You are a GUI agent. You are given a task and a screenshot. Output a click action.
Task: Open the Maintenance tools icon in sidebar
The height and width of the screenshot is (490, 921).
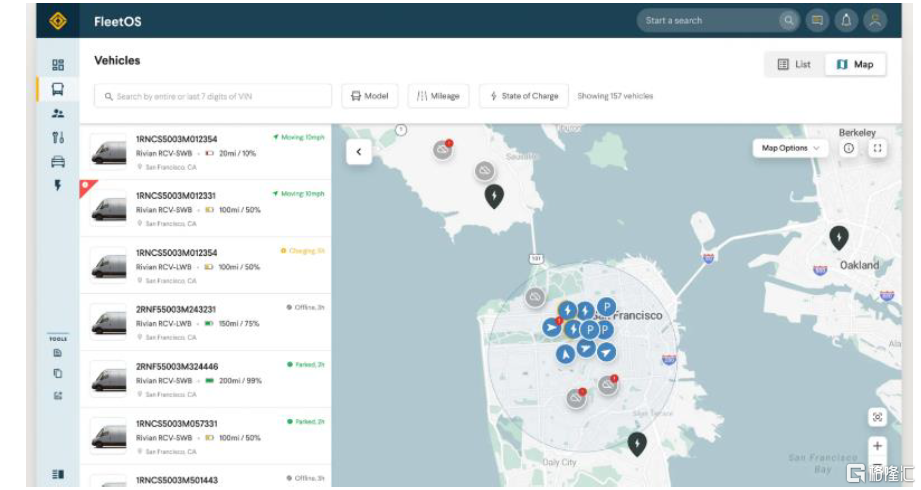tap(58, 138)
